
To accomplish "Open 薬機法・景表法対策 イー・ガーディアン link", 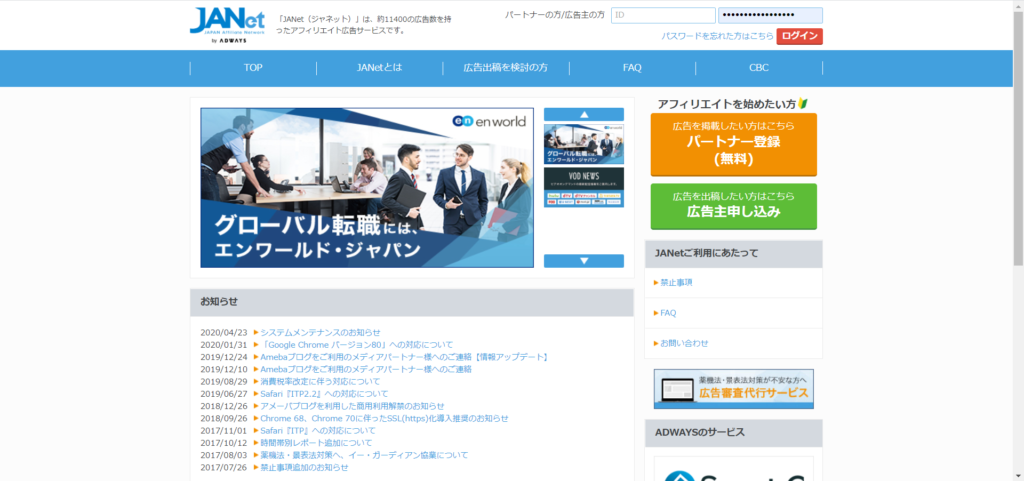I will click(364, 456).
